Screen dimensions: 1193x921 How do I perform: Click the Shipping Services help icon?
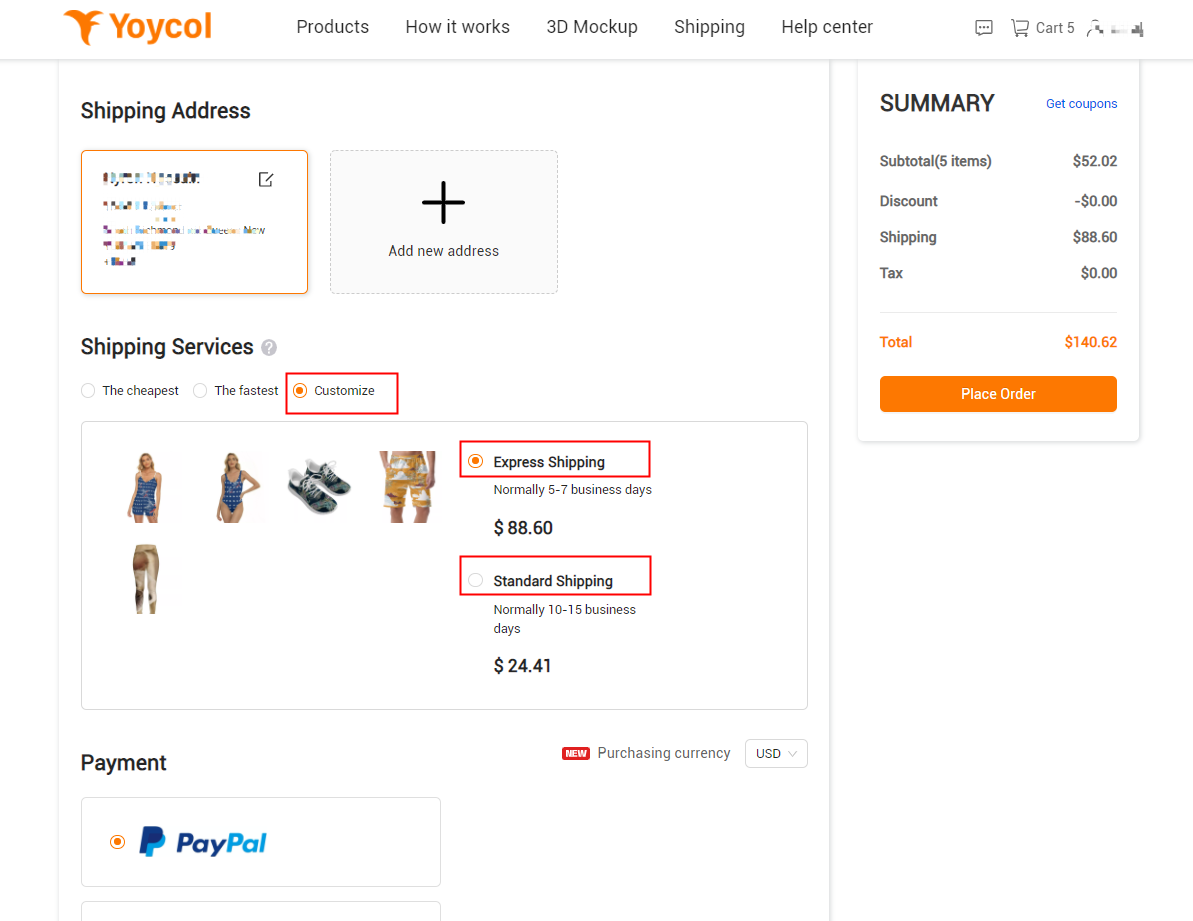pos(268,347)
